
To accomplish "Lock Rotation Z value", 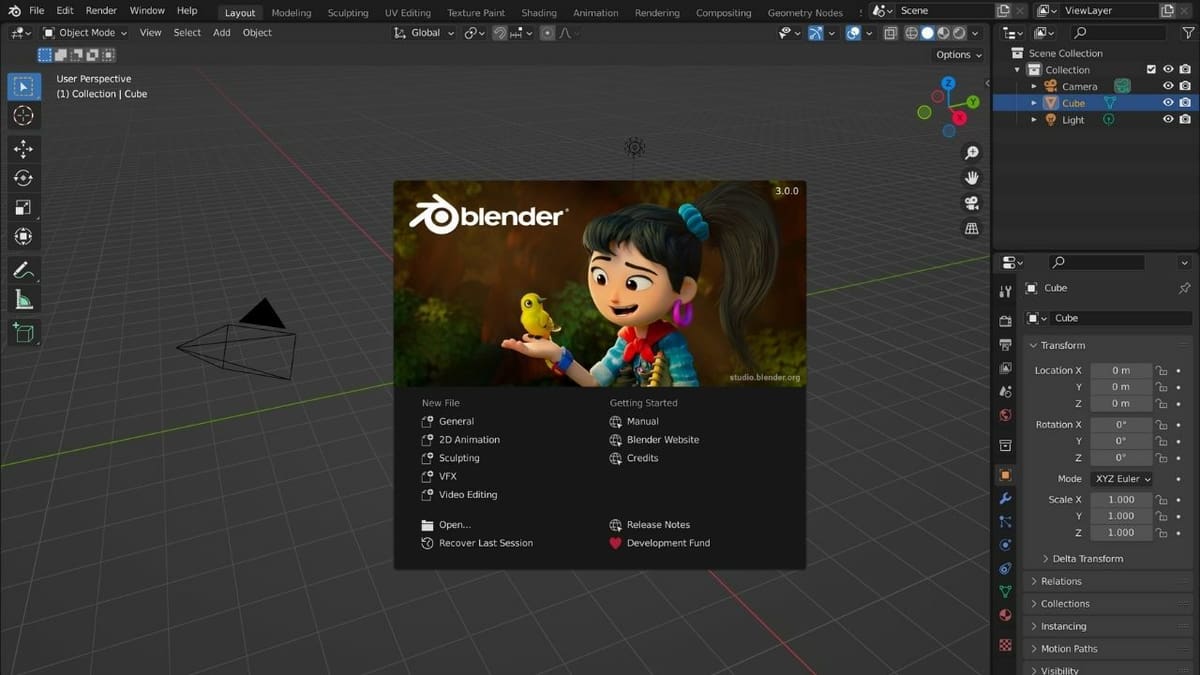I will point(1161,458).
